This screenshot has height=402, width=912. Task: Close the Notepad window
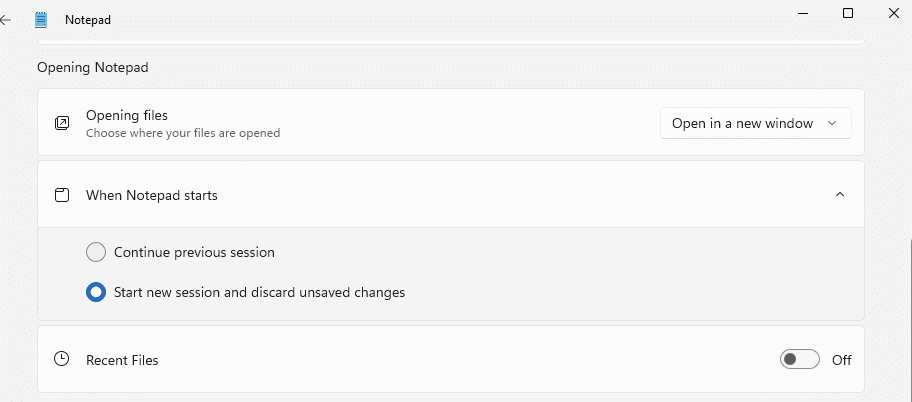(x=893, y=13)
